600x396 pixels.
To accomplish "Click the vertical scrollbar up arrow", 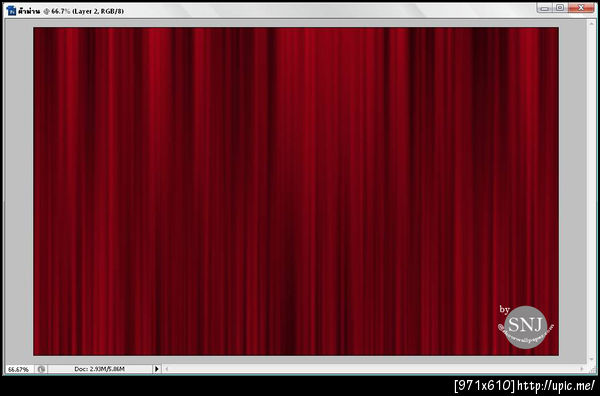I will coord(592,24).
